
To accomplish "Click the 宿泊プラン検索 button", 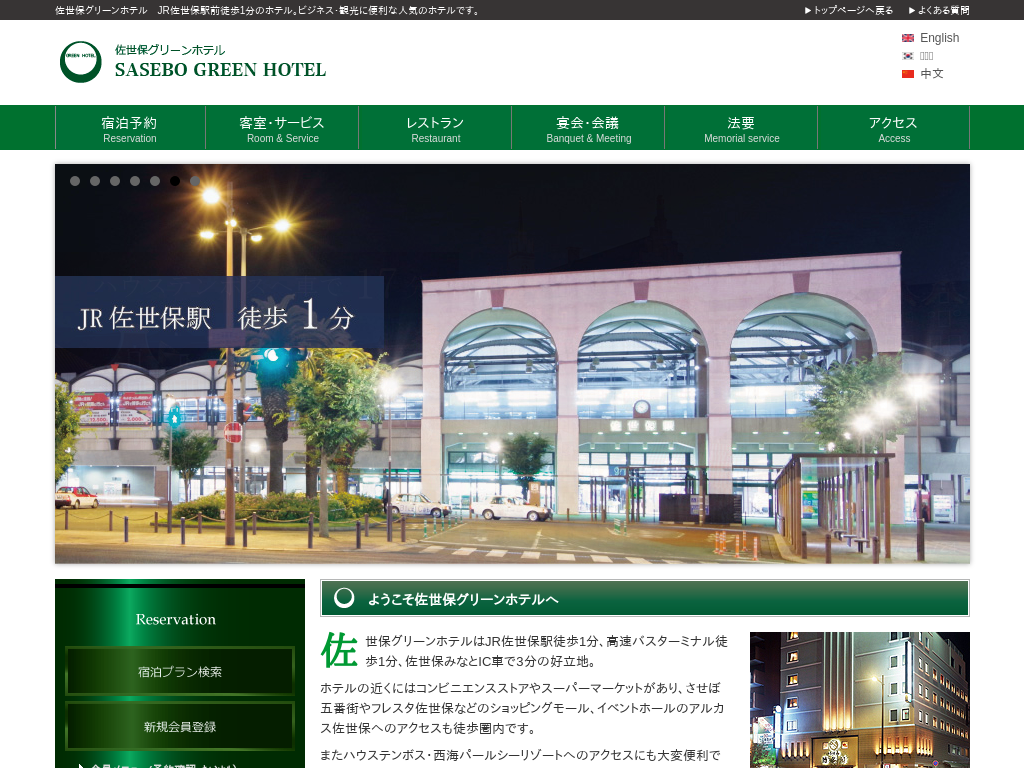I will 180,671.
